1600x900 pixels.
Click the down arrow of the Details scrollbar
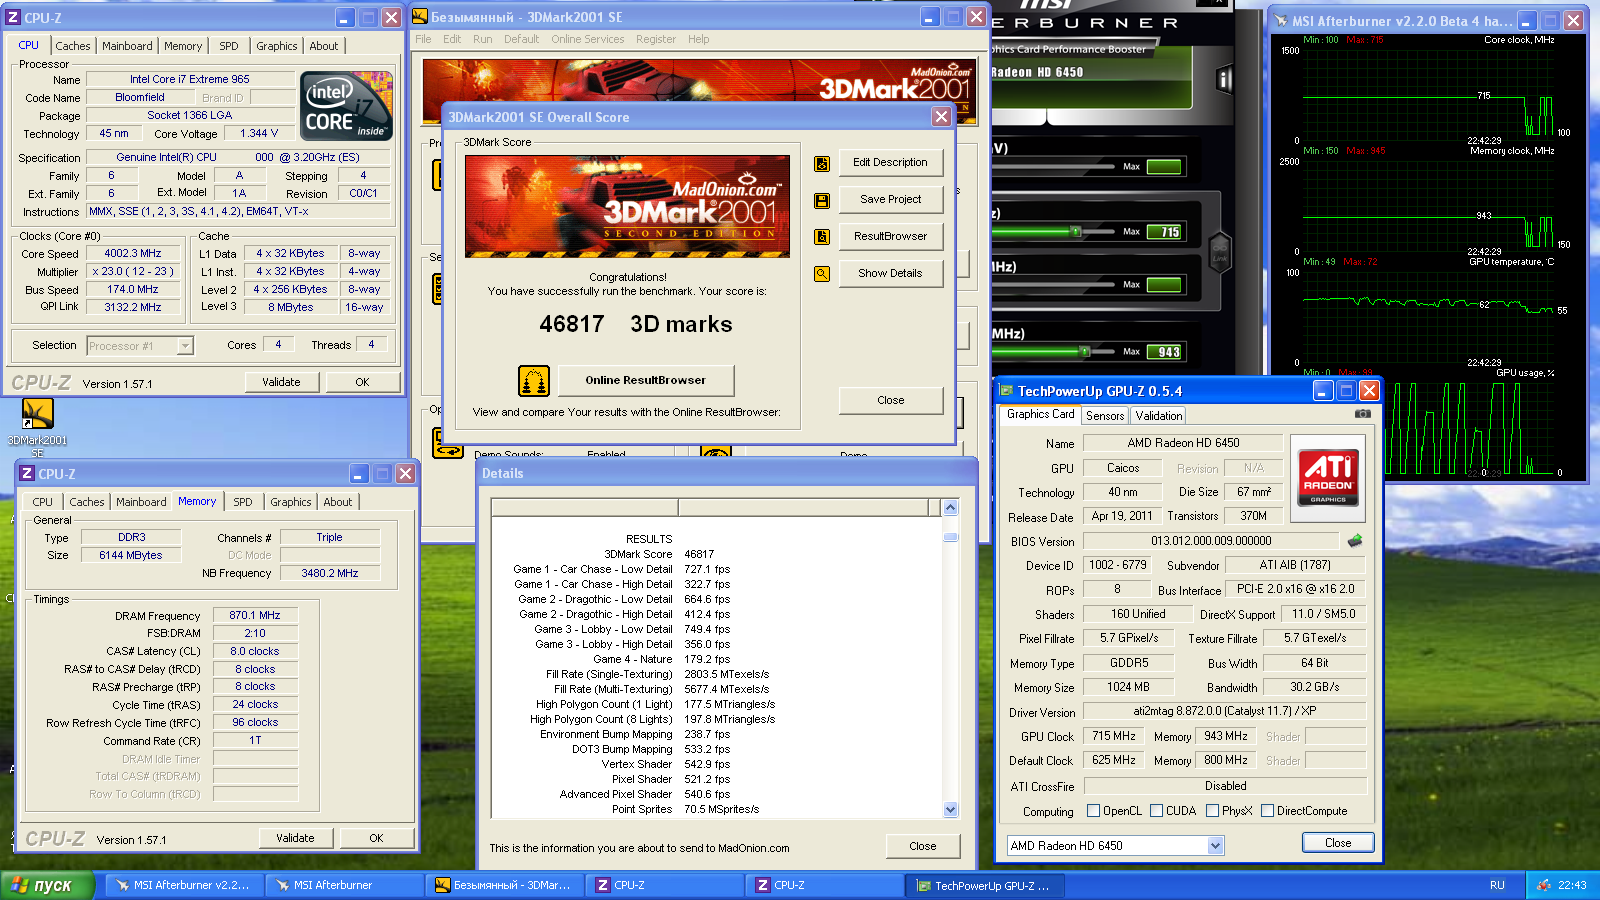(950, 809)
